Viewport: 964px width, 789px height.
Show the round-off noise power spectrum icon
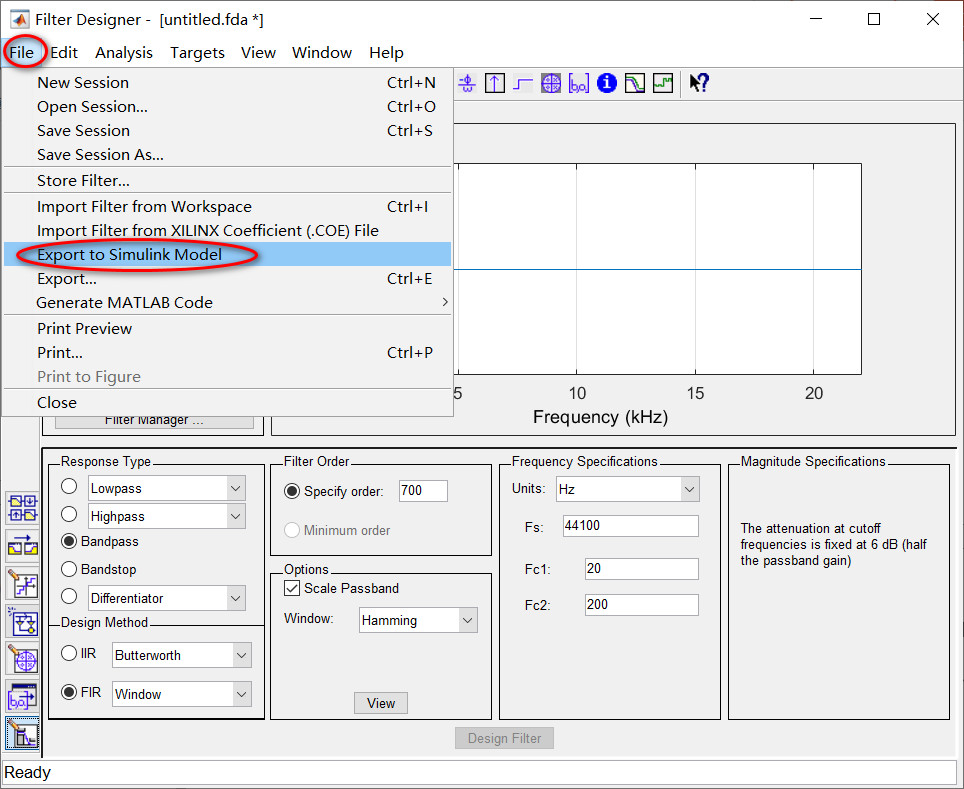tap(663, 83)
